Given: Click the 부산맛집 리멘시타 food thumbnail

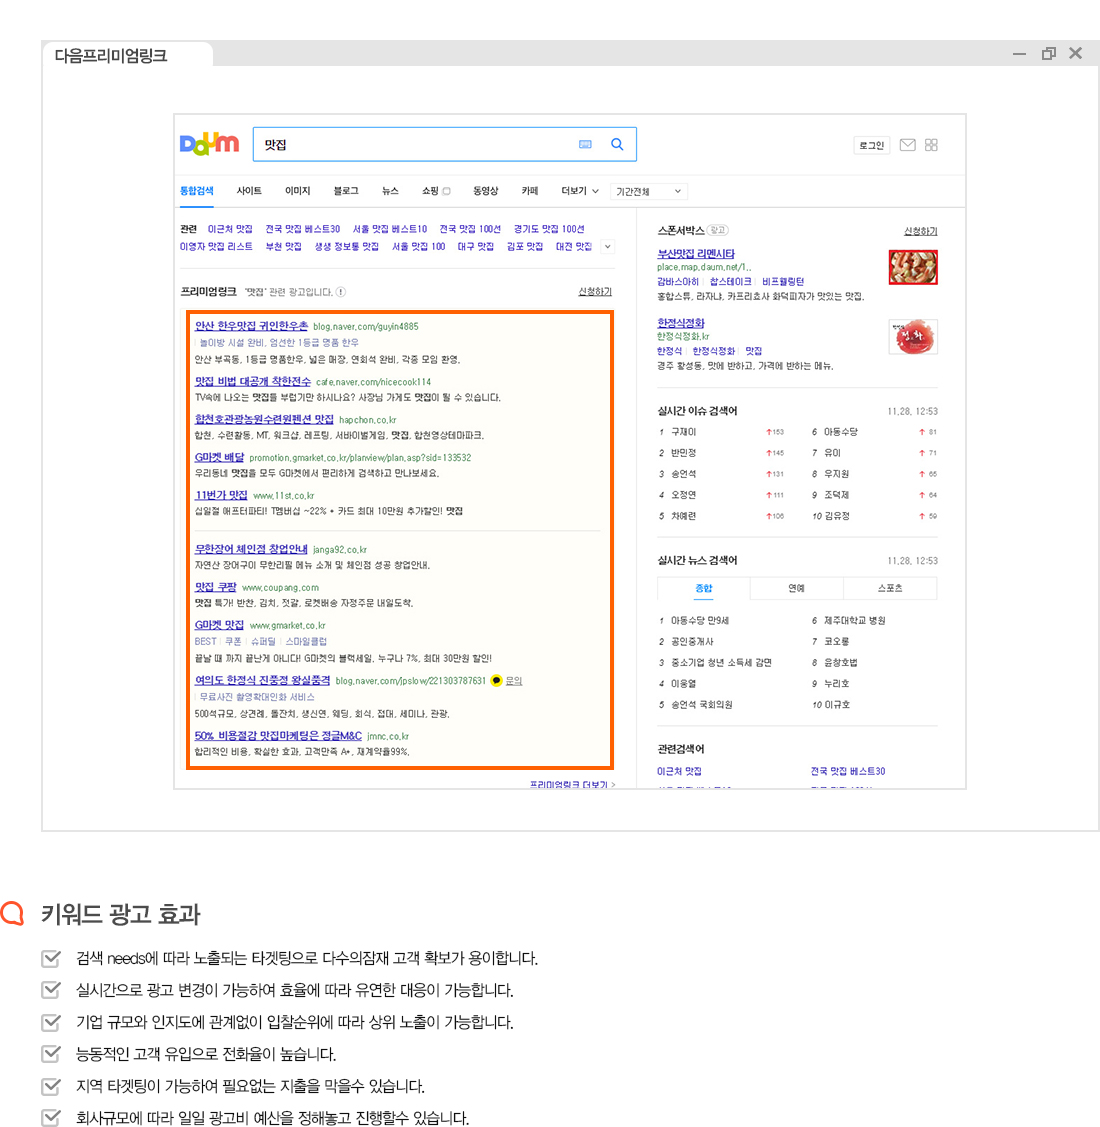Looking at the screenshot, I should pos(913,267).
